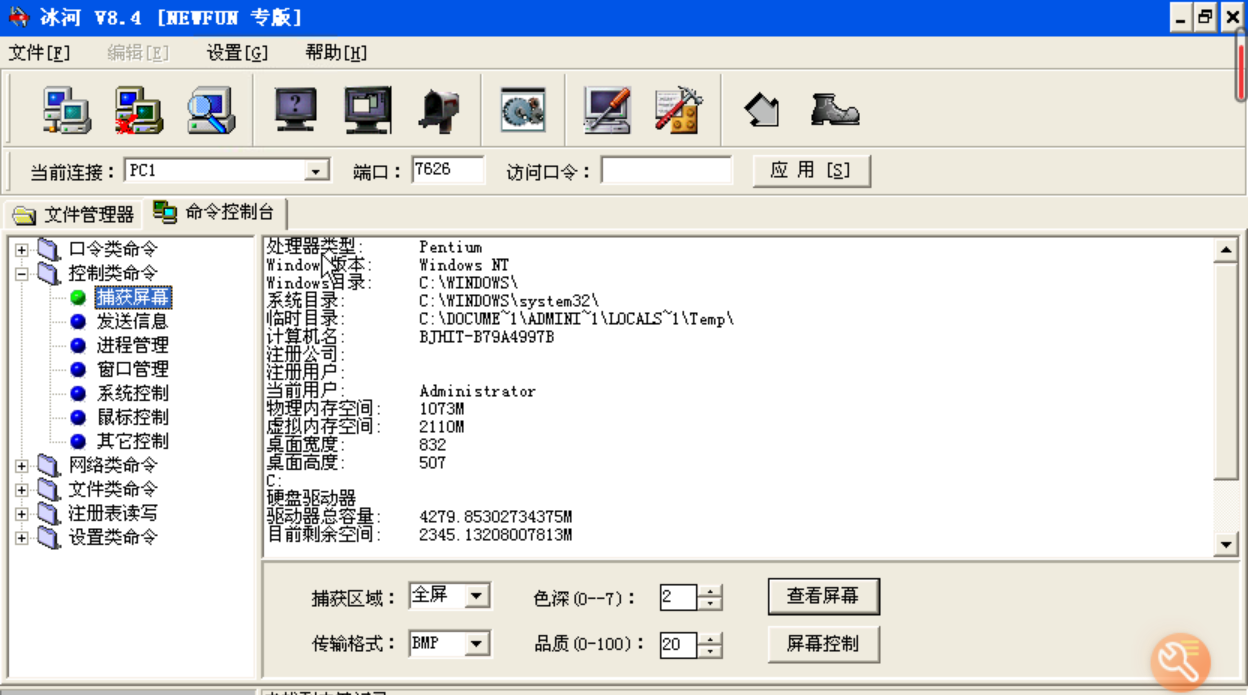Select 发送信息 in the command tree

pos(133,321)
